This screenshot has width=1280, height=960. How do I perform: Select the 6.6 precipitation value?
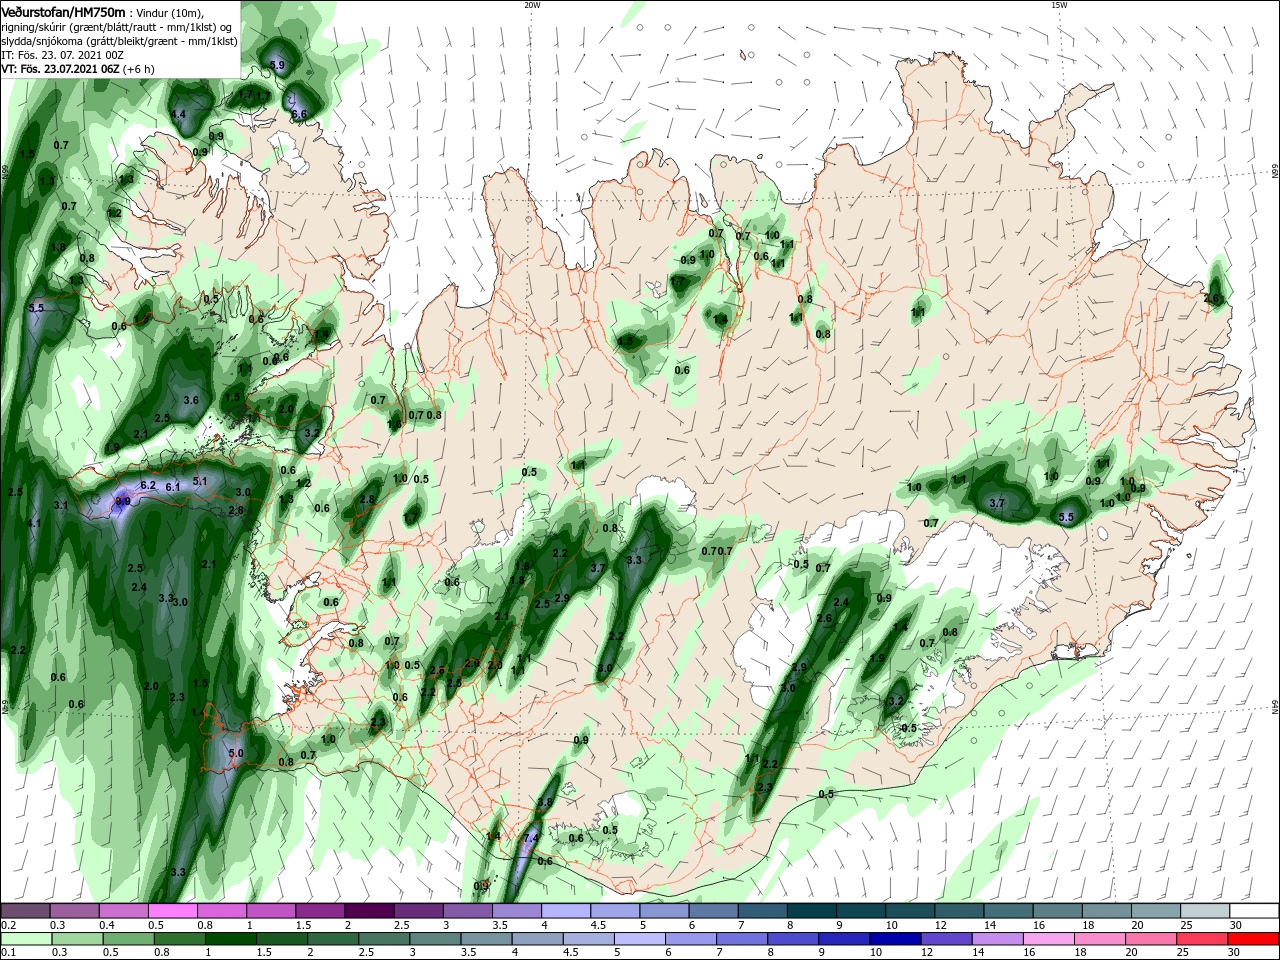tap(299, 115)
